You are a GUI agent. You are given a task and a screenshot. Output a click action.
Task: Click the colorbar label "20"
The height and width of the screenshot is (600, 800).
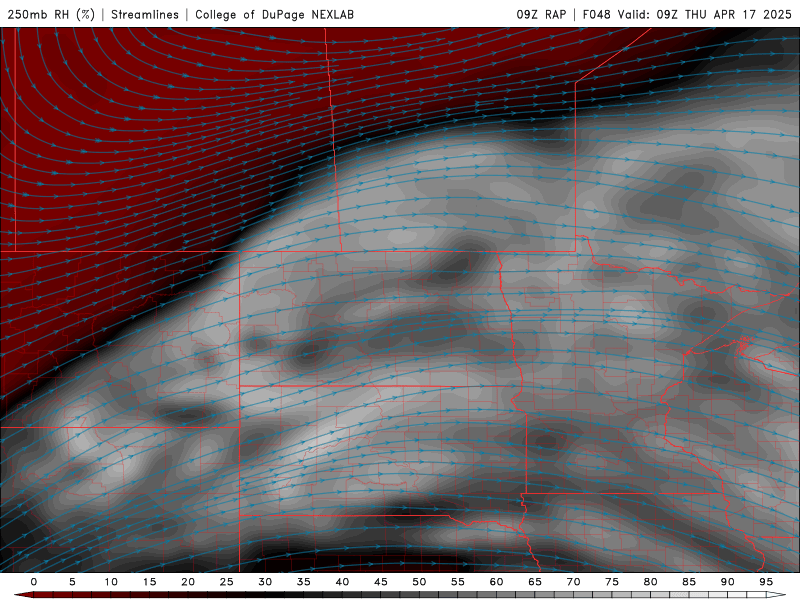click(188, 582)
